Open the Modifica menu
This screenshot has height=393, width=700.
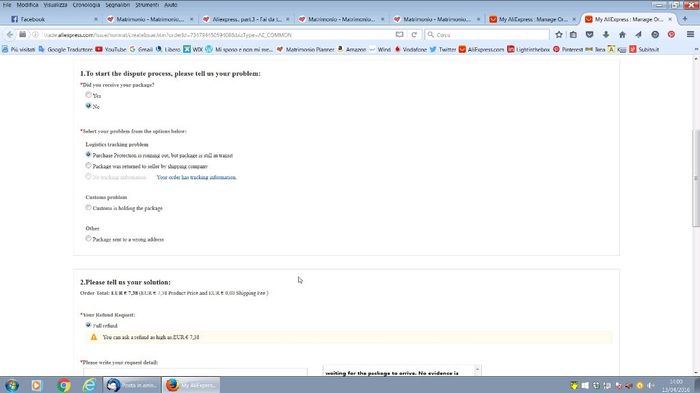[27, 5]
